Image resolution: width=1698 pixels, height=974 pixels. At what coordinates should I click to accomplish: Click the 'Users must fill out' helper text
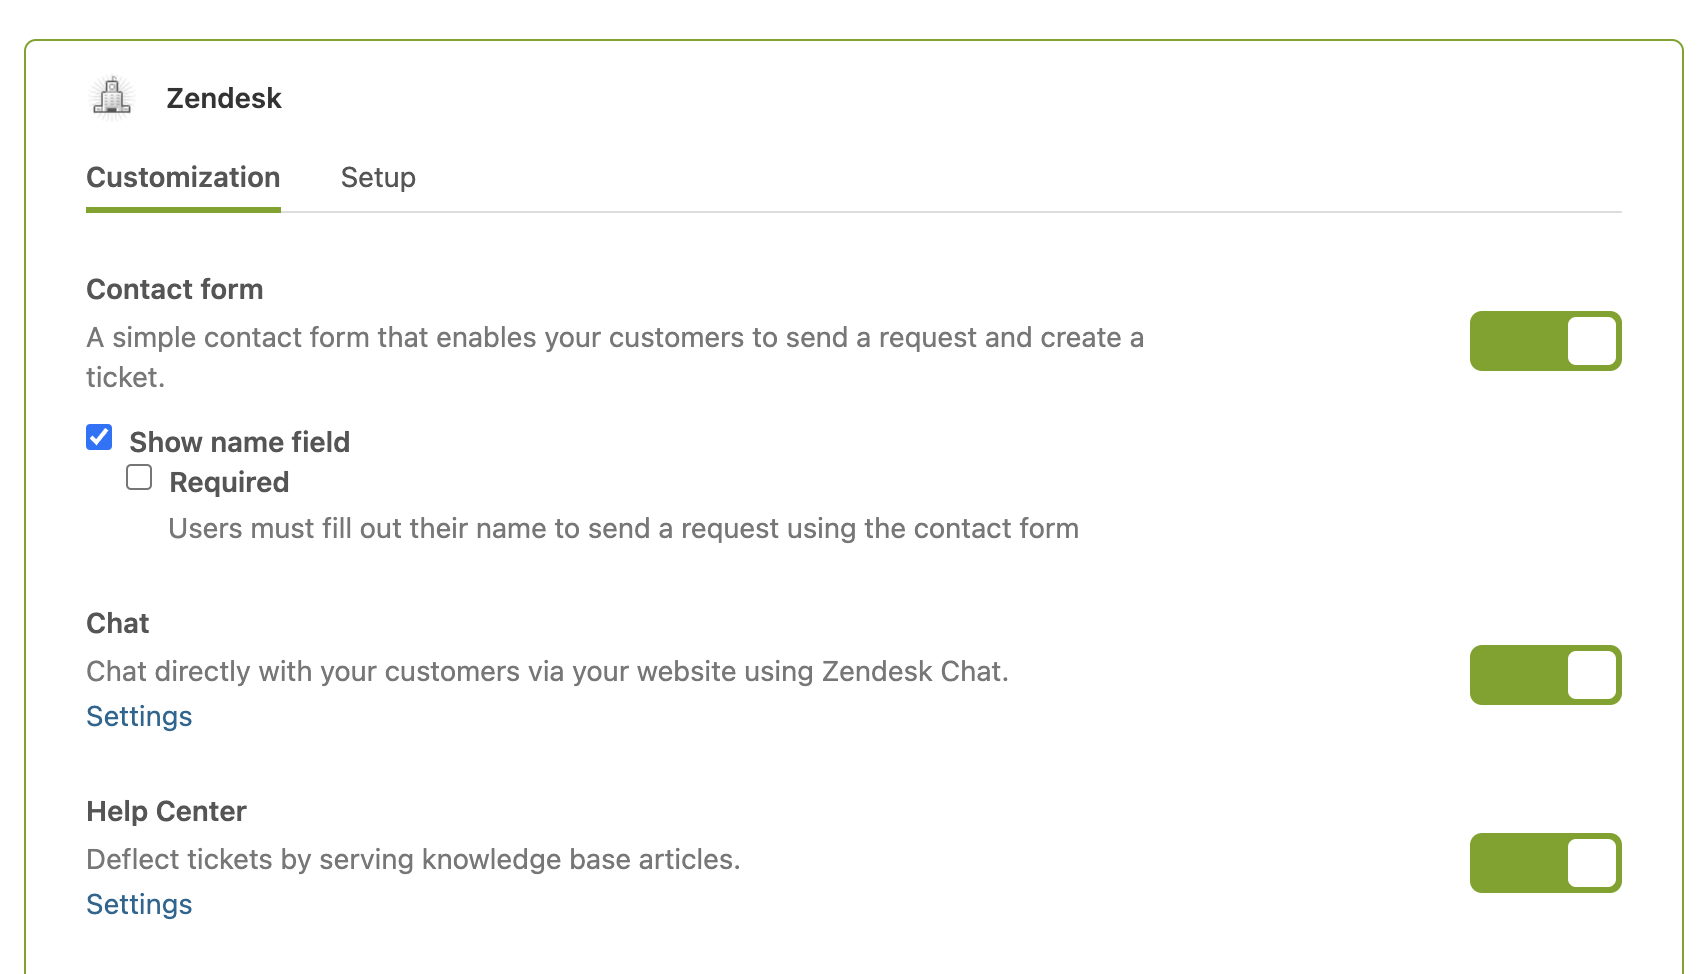coord(623,528)
